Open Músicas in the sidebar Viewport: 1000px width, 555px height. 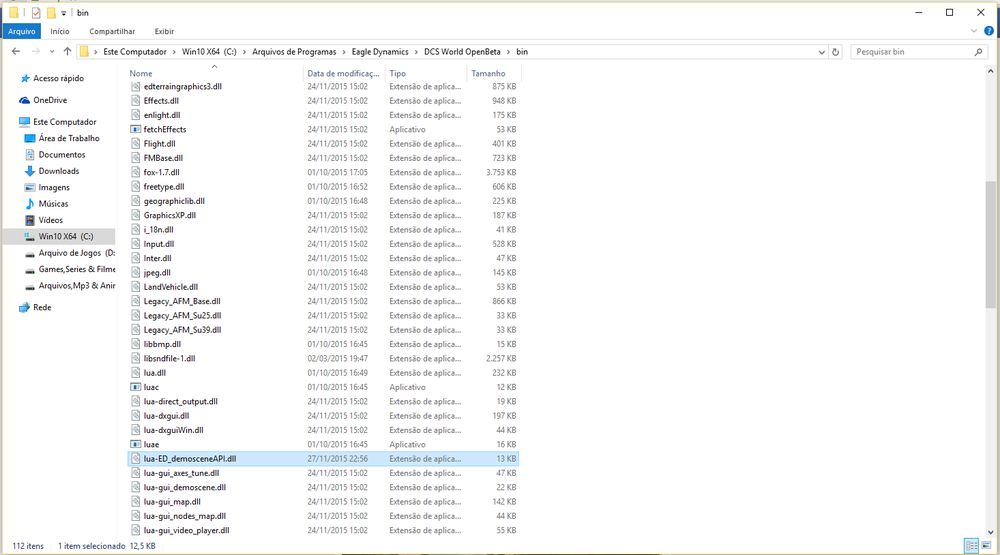54,204
